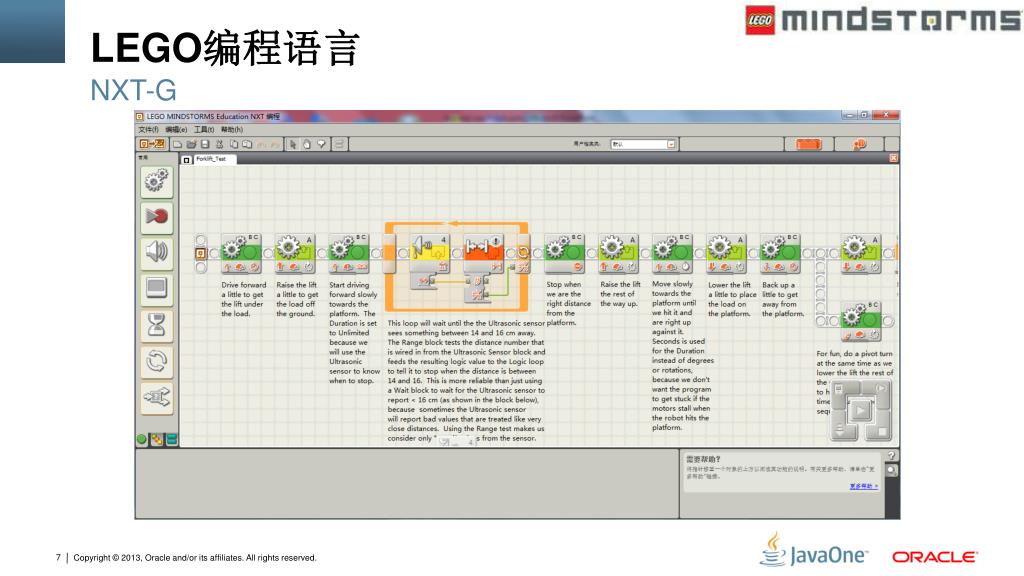The width and height of the screenshot is (1024, 576).
Task: Create a new program with the toolbar icon
Action: 178,144
